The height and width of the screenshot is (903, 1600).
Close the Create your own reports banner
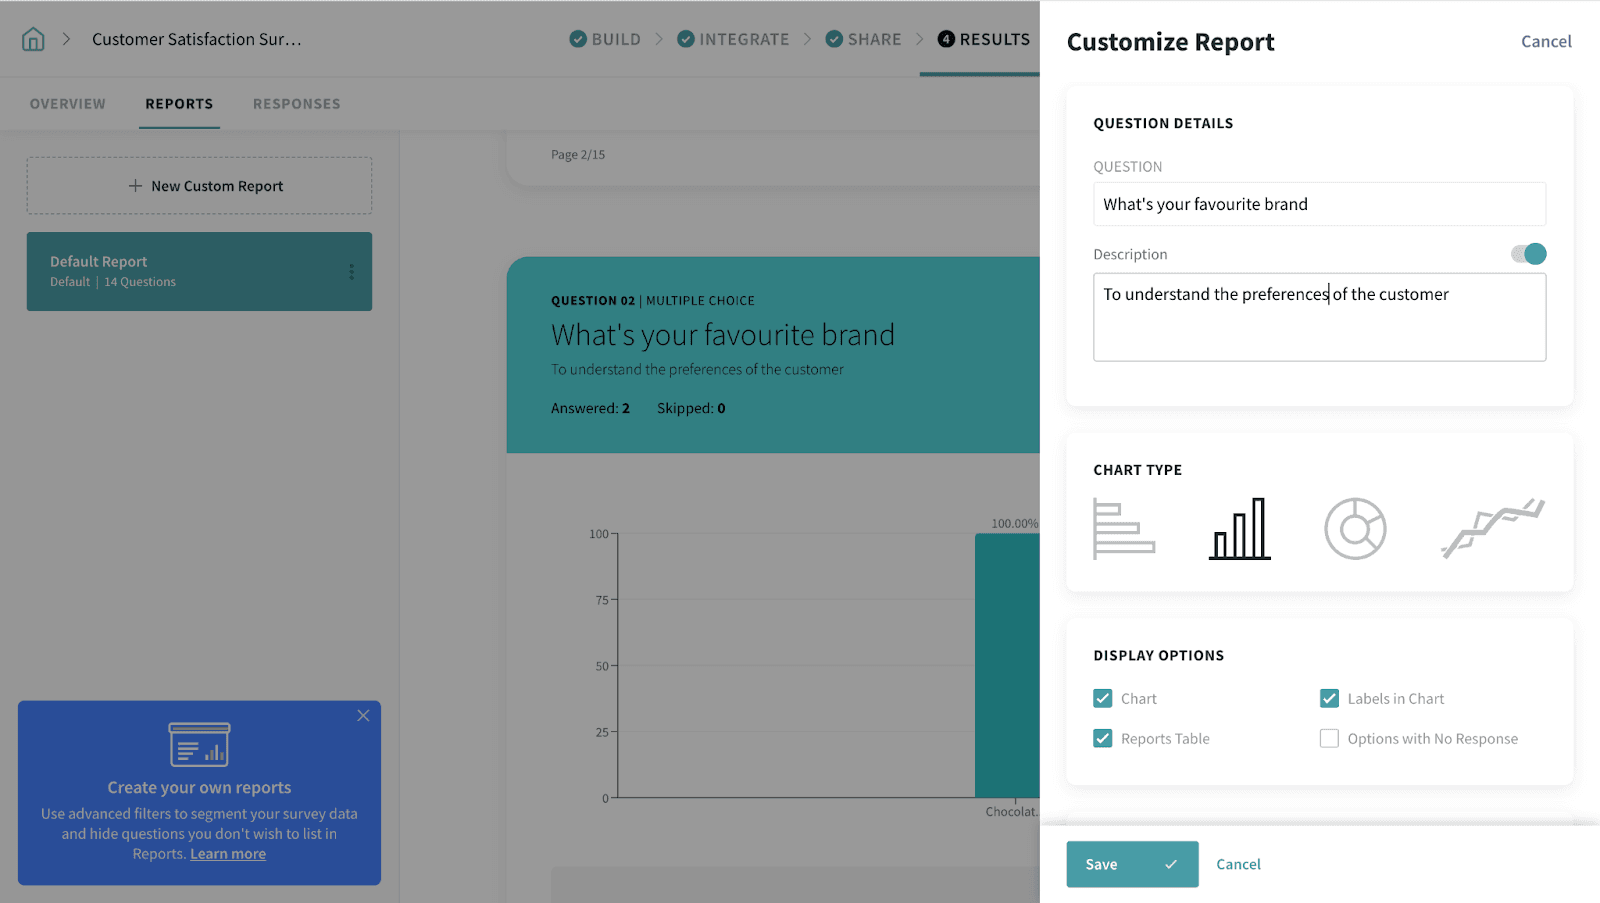[363, 716]
